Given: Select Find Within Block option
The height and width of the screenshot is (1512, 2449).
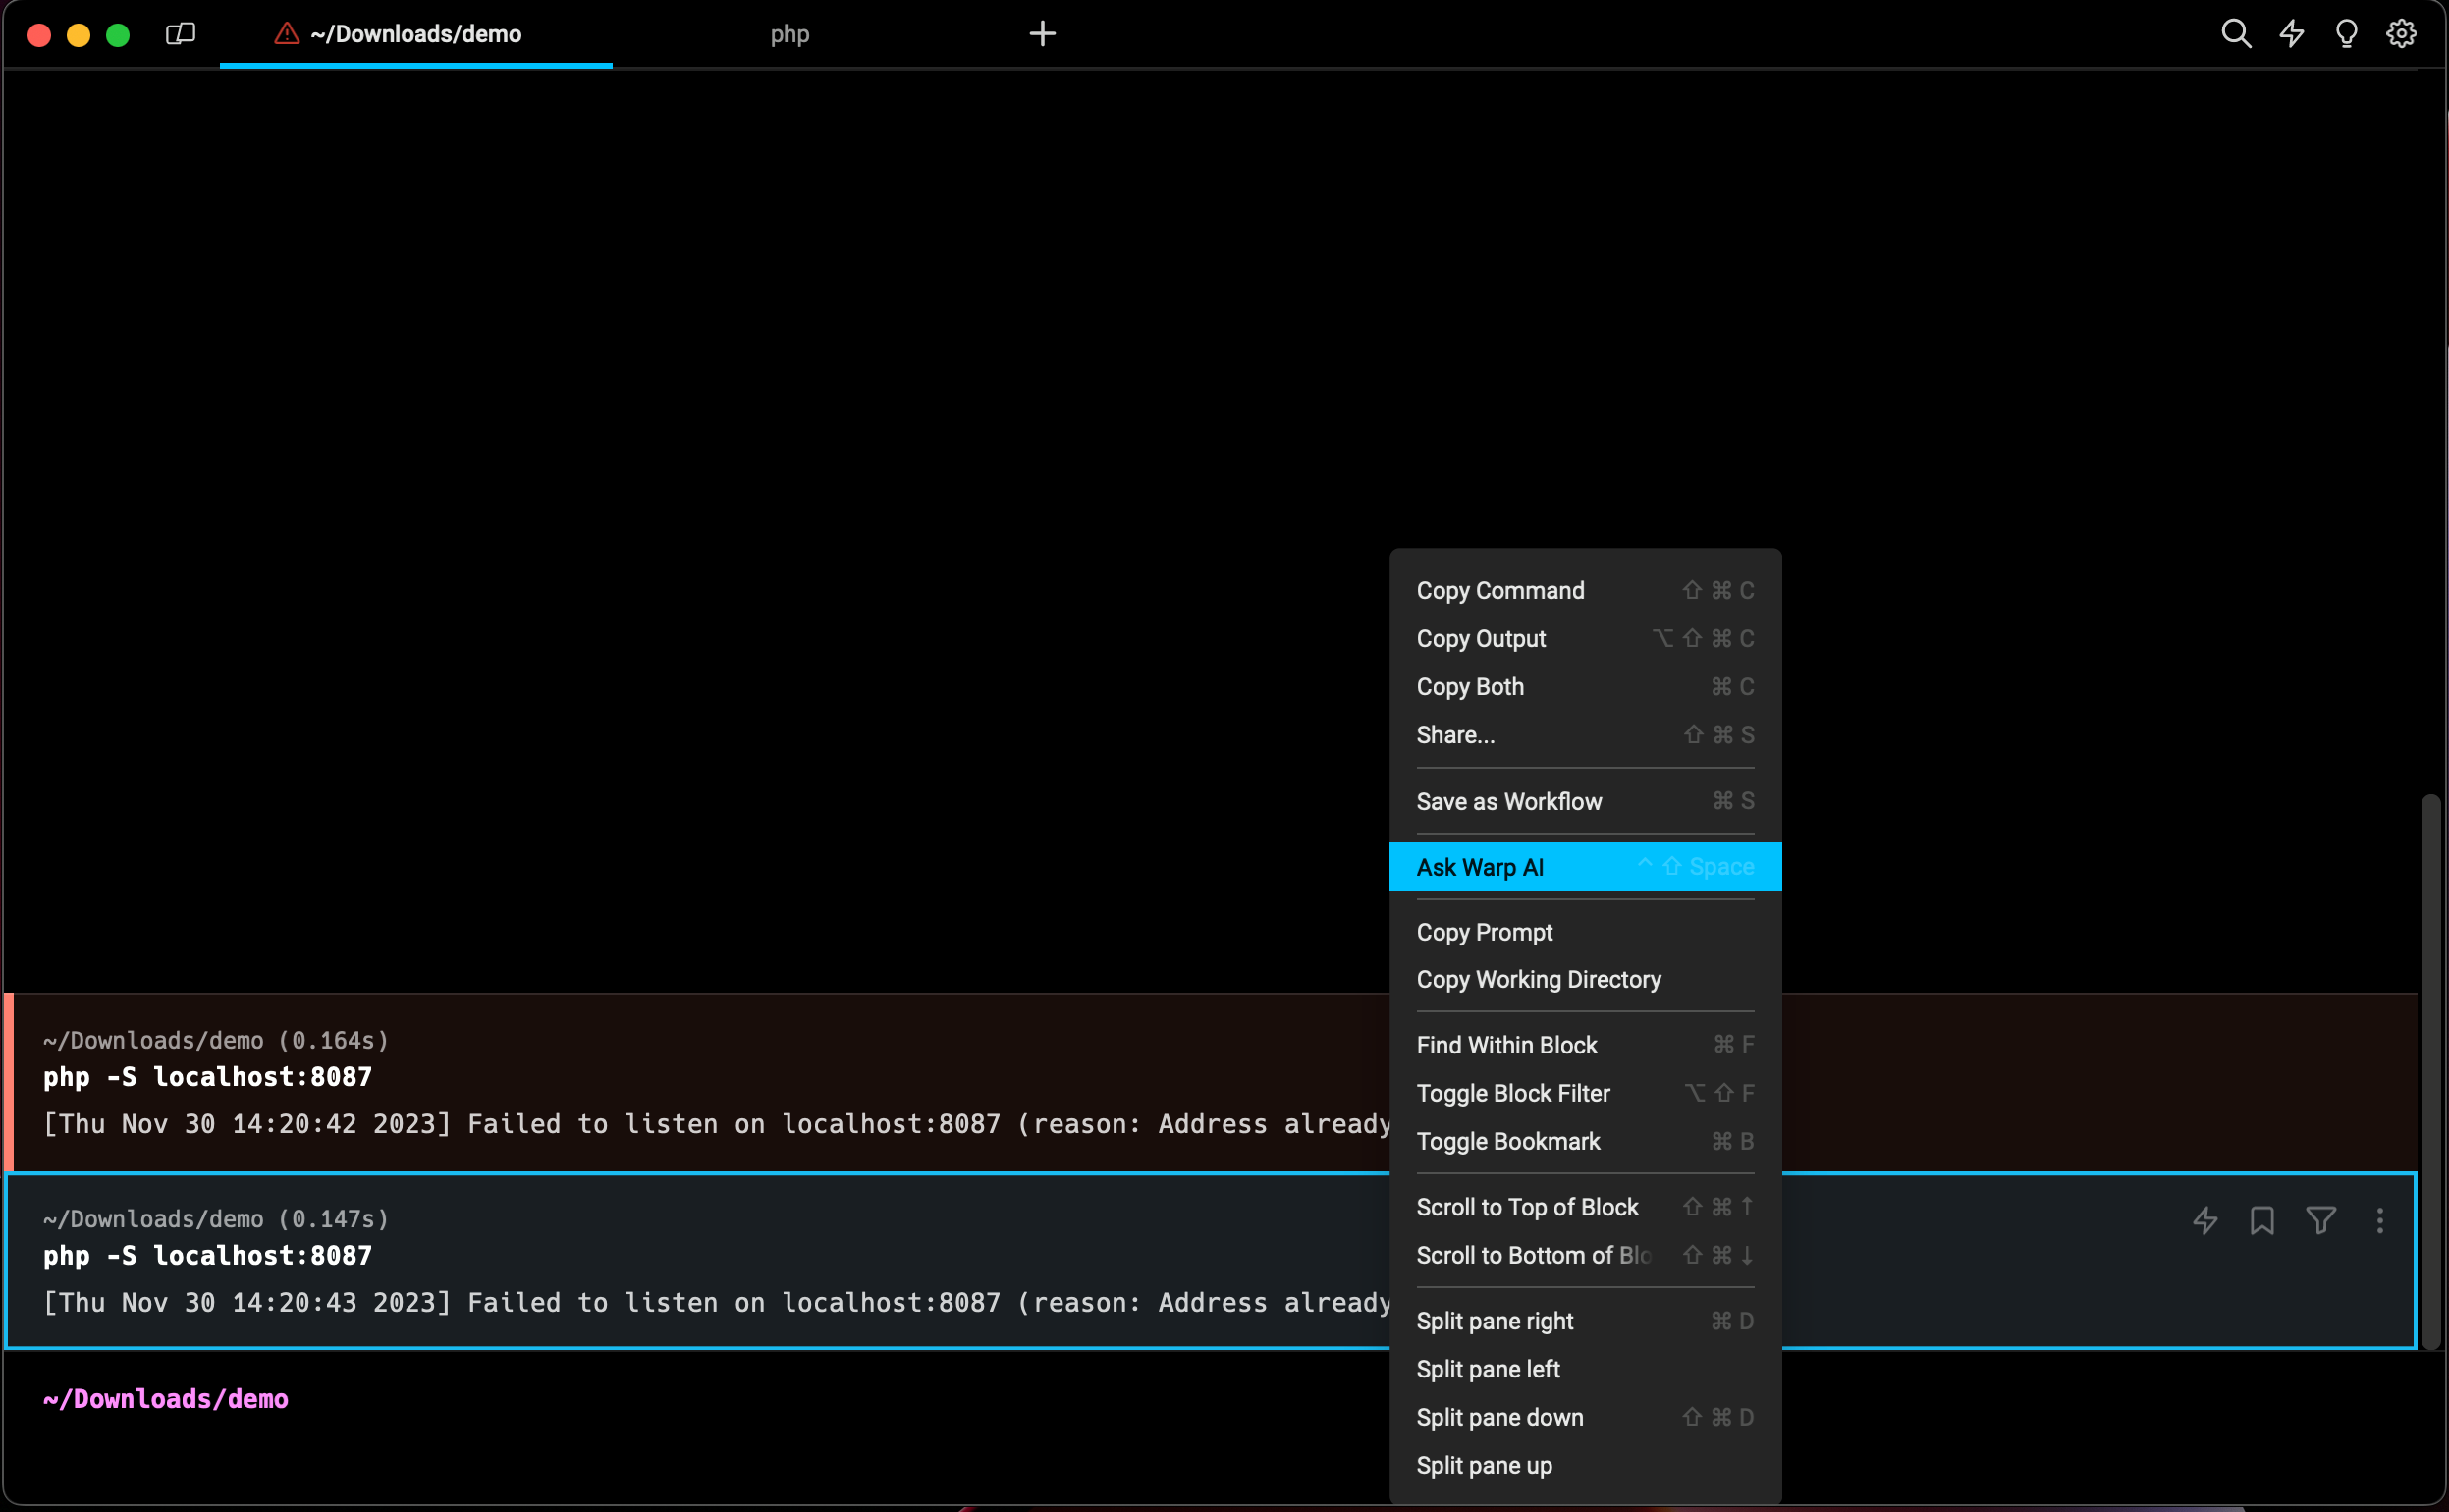Looking at the screenshot, I should (x=1506, y=1045).
